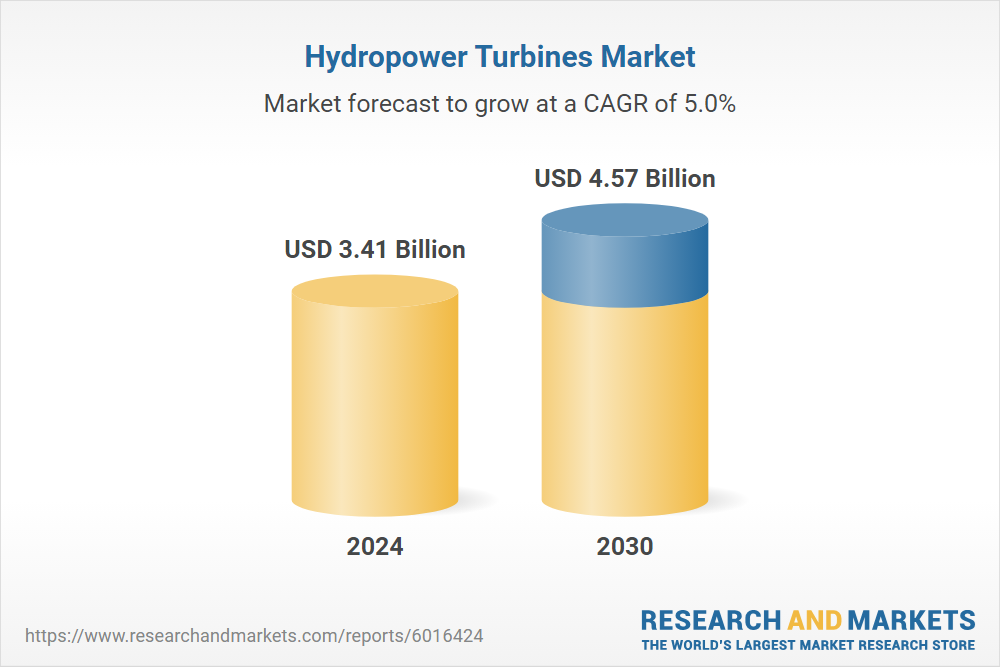Click the word AND in the logo
1000x667 pixels.
point(814,620)
